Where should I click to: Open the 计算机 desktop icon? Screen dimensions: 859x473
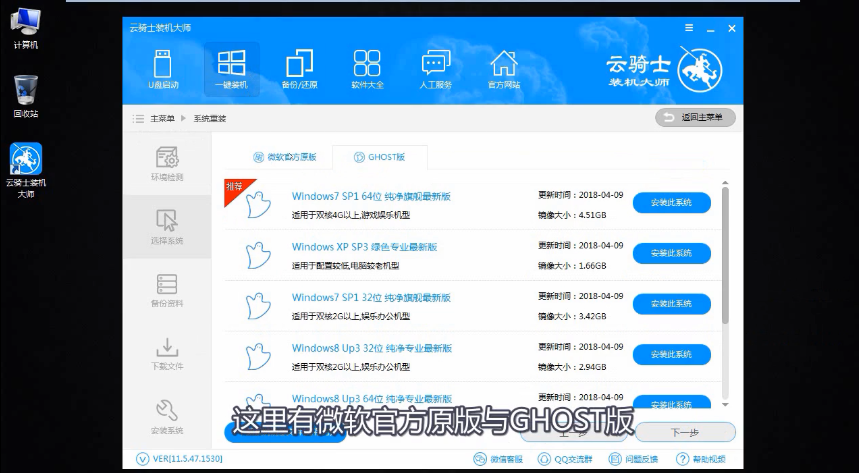tap(25, 29)
